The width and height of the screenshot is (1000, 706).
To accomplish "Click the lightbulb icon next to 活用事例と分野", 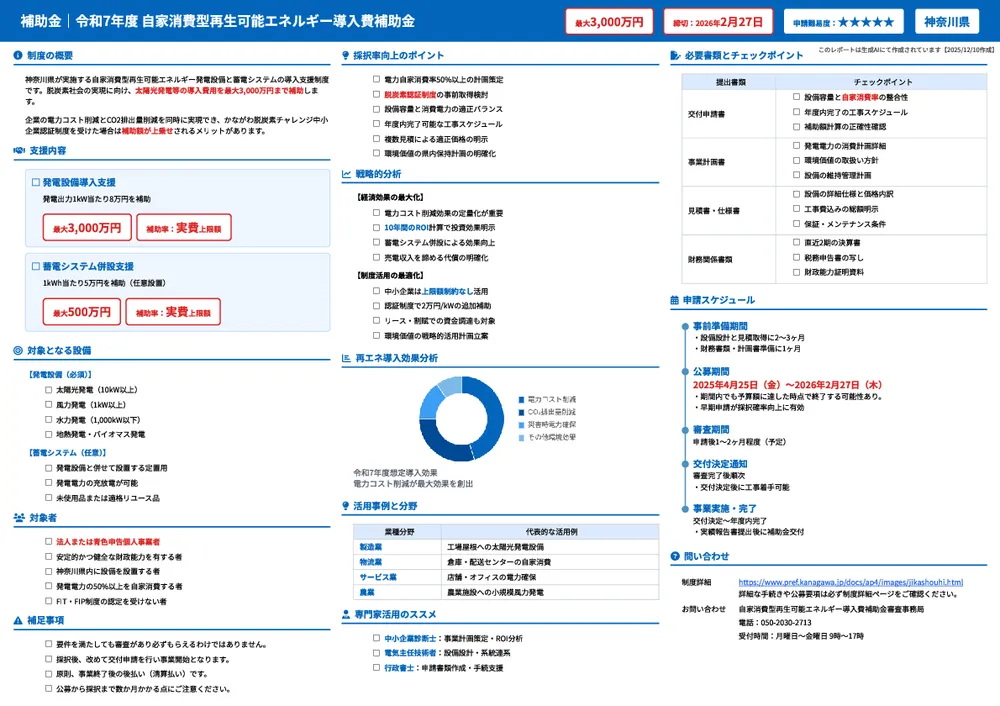I will (346, 506).
